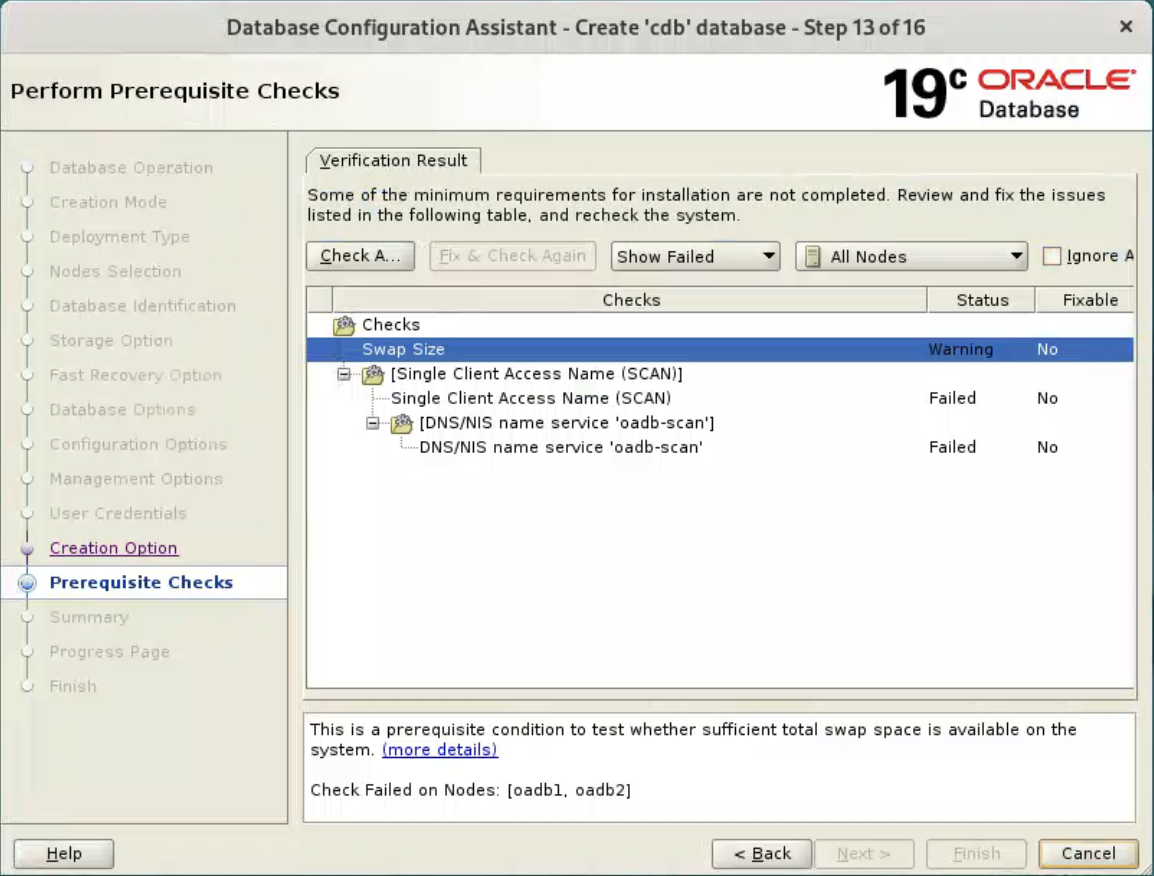Image resolution: width=1154 pixels, height=876 pixels.
Task: Click the Status column header
Action: click(982, 300)
